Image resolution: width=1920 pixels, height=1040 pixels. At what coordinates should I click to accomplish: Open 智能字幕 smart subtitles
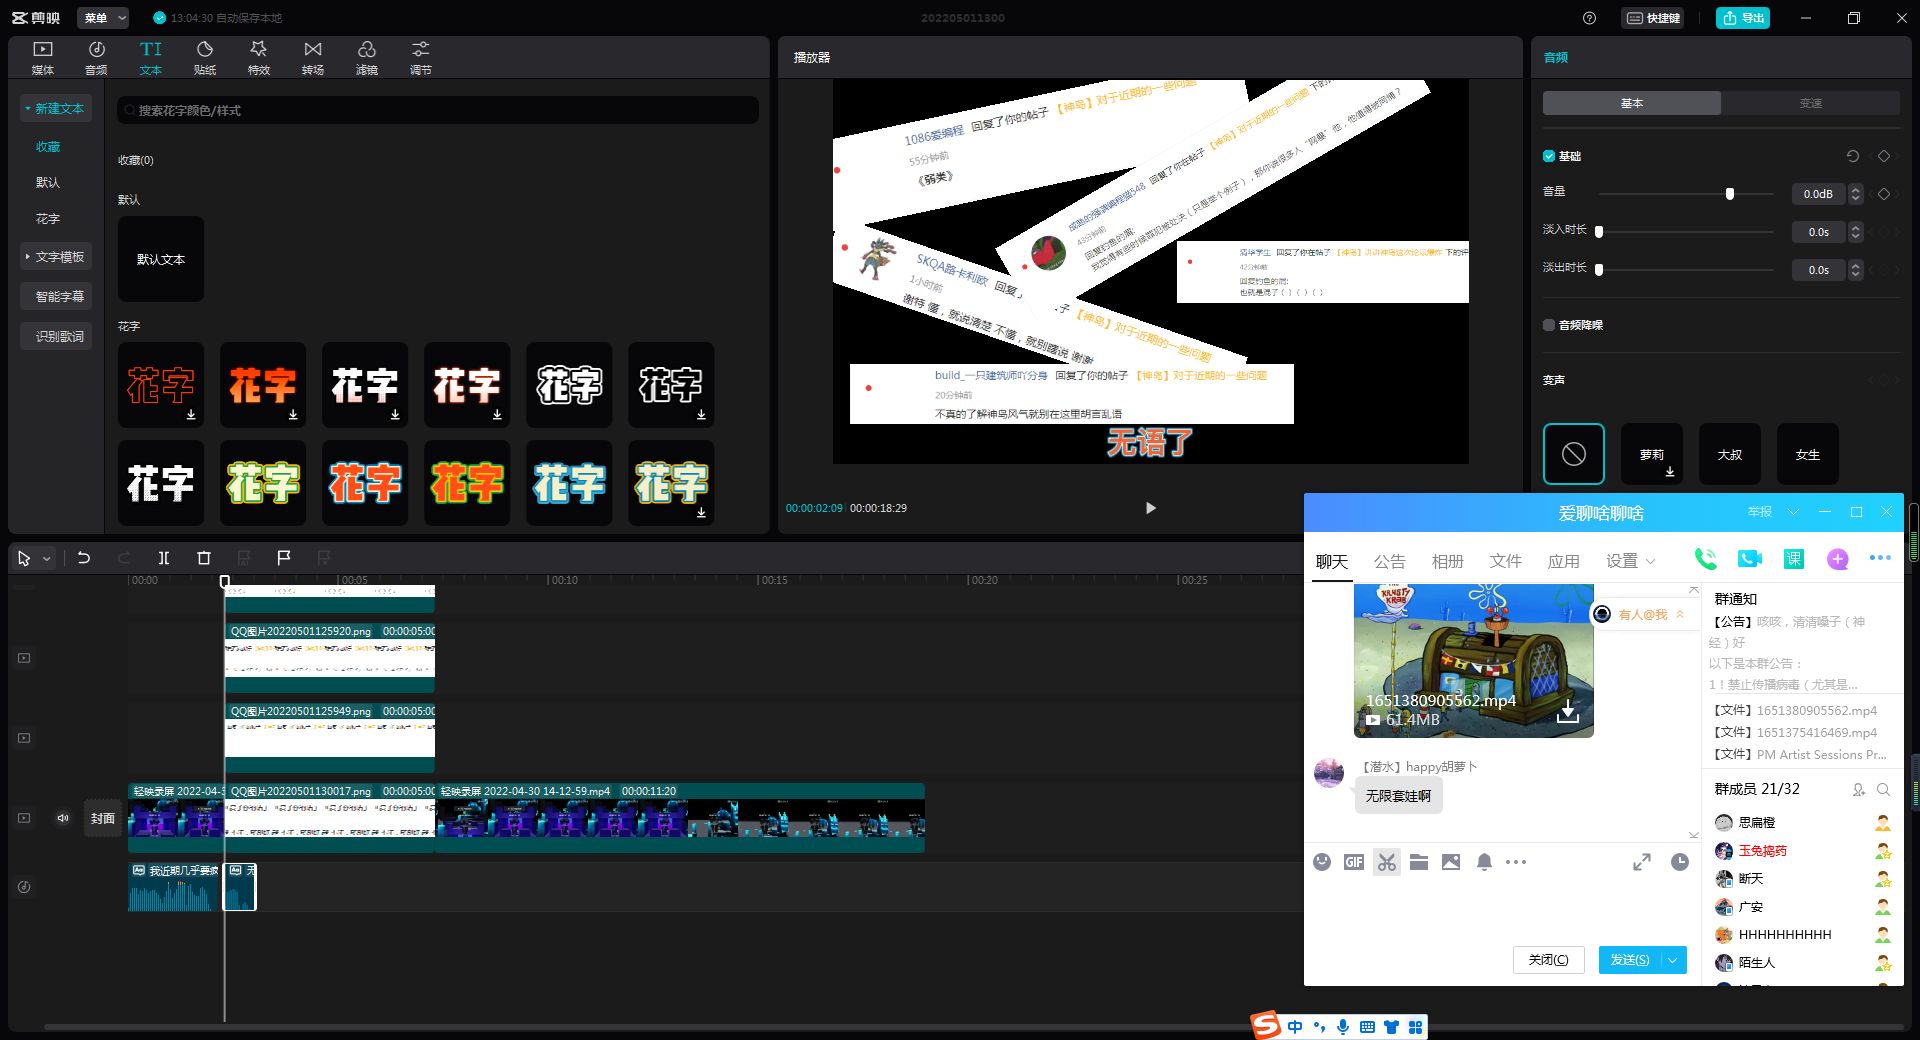click(x=56, y=297)
